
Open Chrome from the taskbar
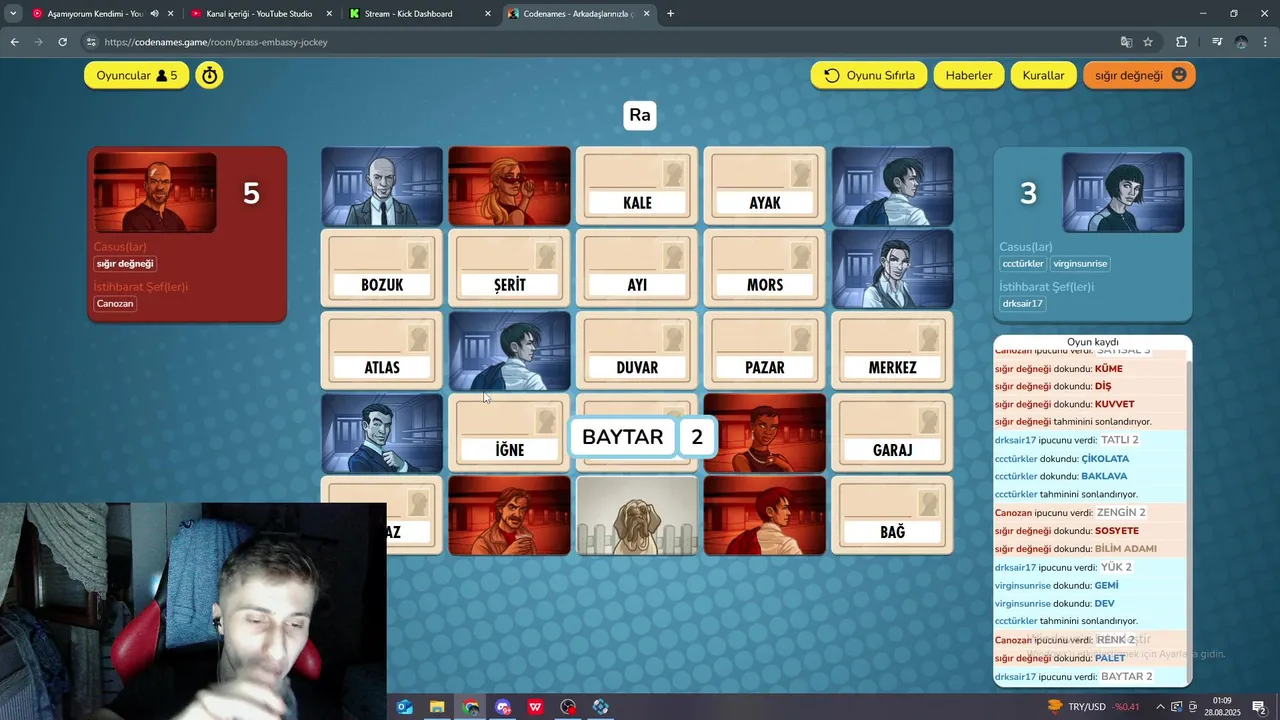(470, 707)
